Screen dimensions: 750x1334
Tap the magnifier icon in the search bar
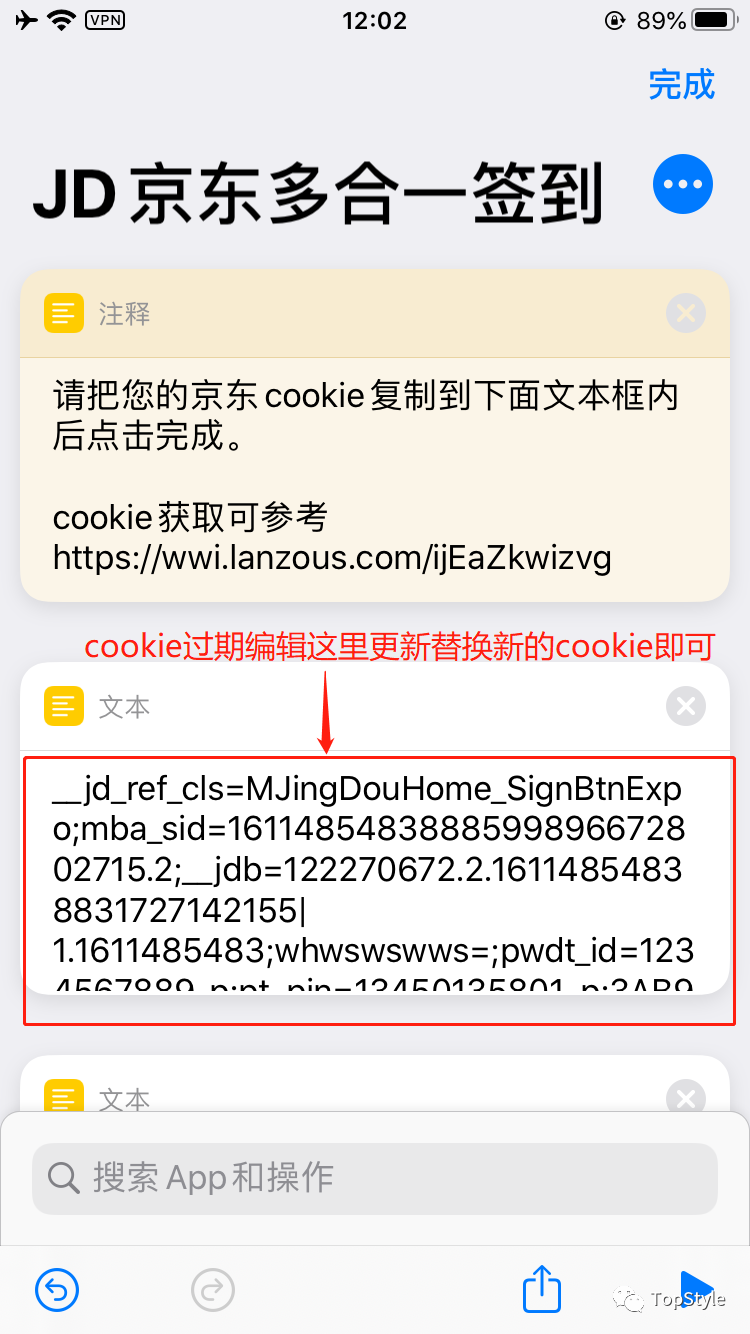click(x=64, y=1178)
